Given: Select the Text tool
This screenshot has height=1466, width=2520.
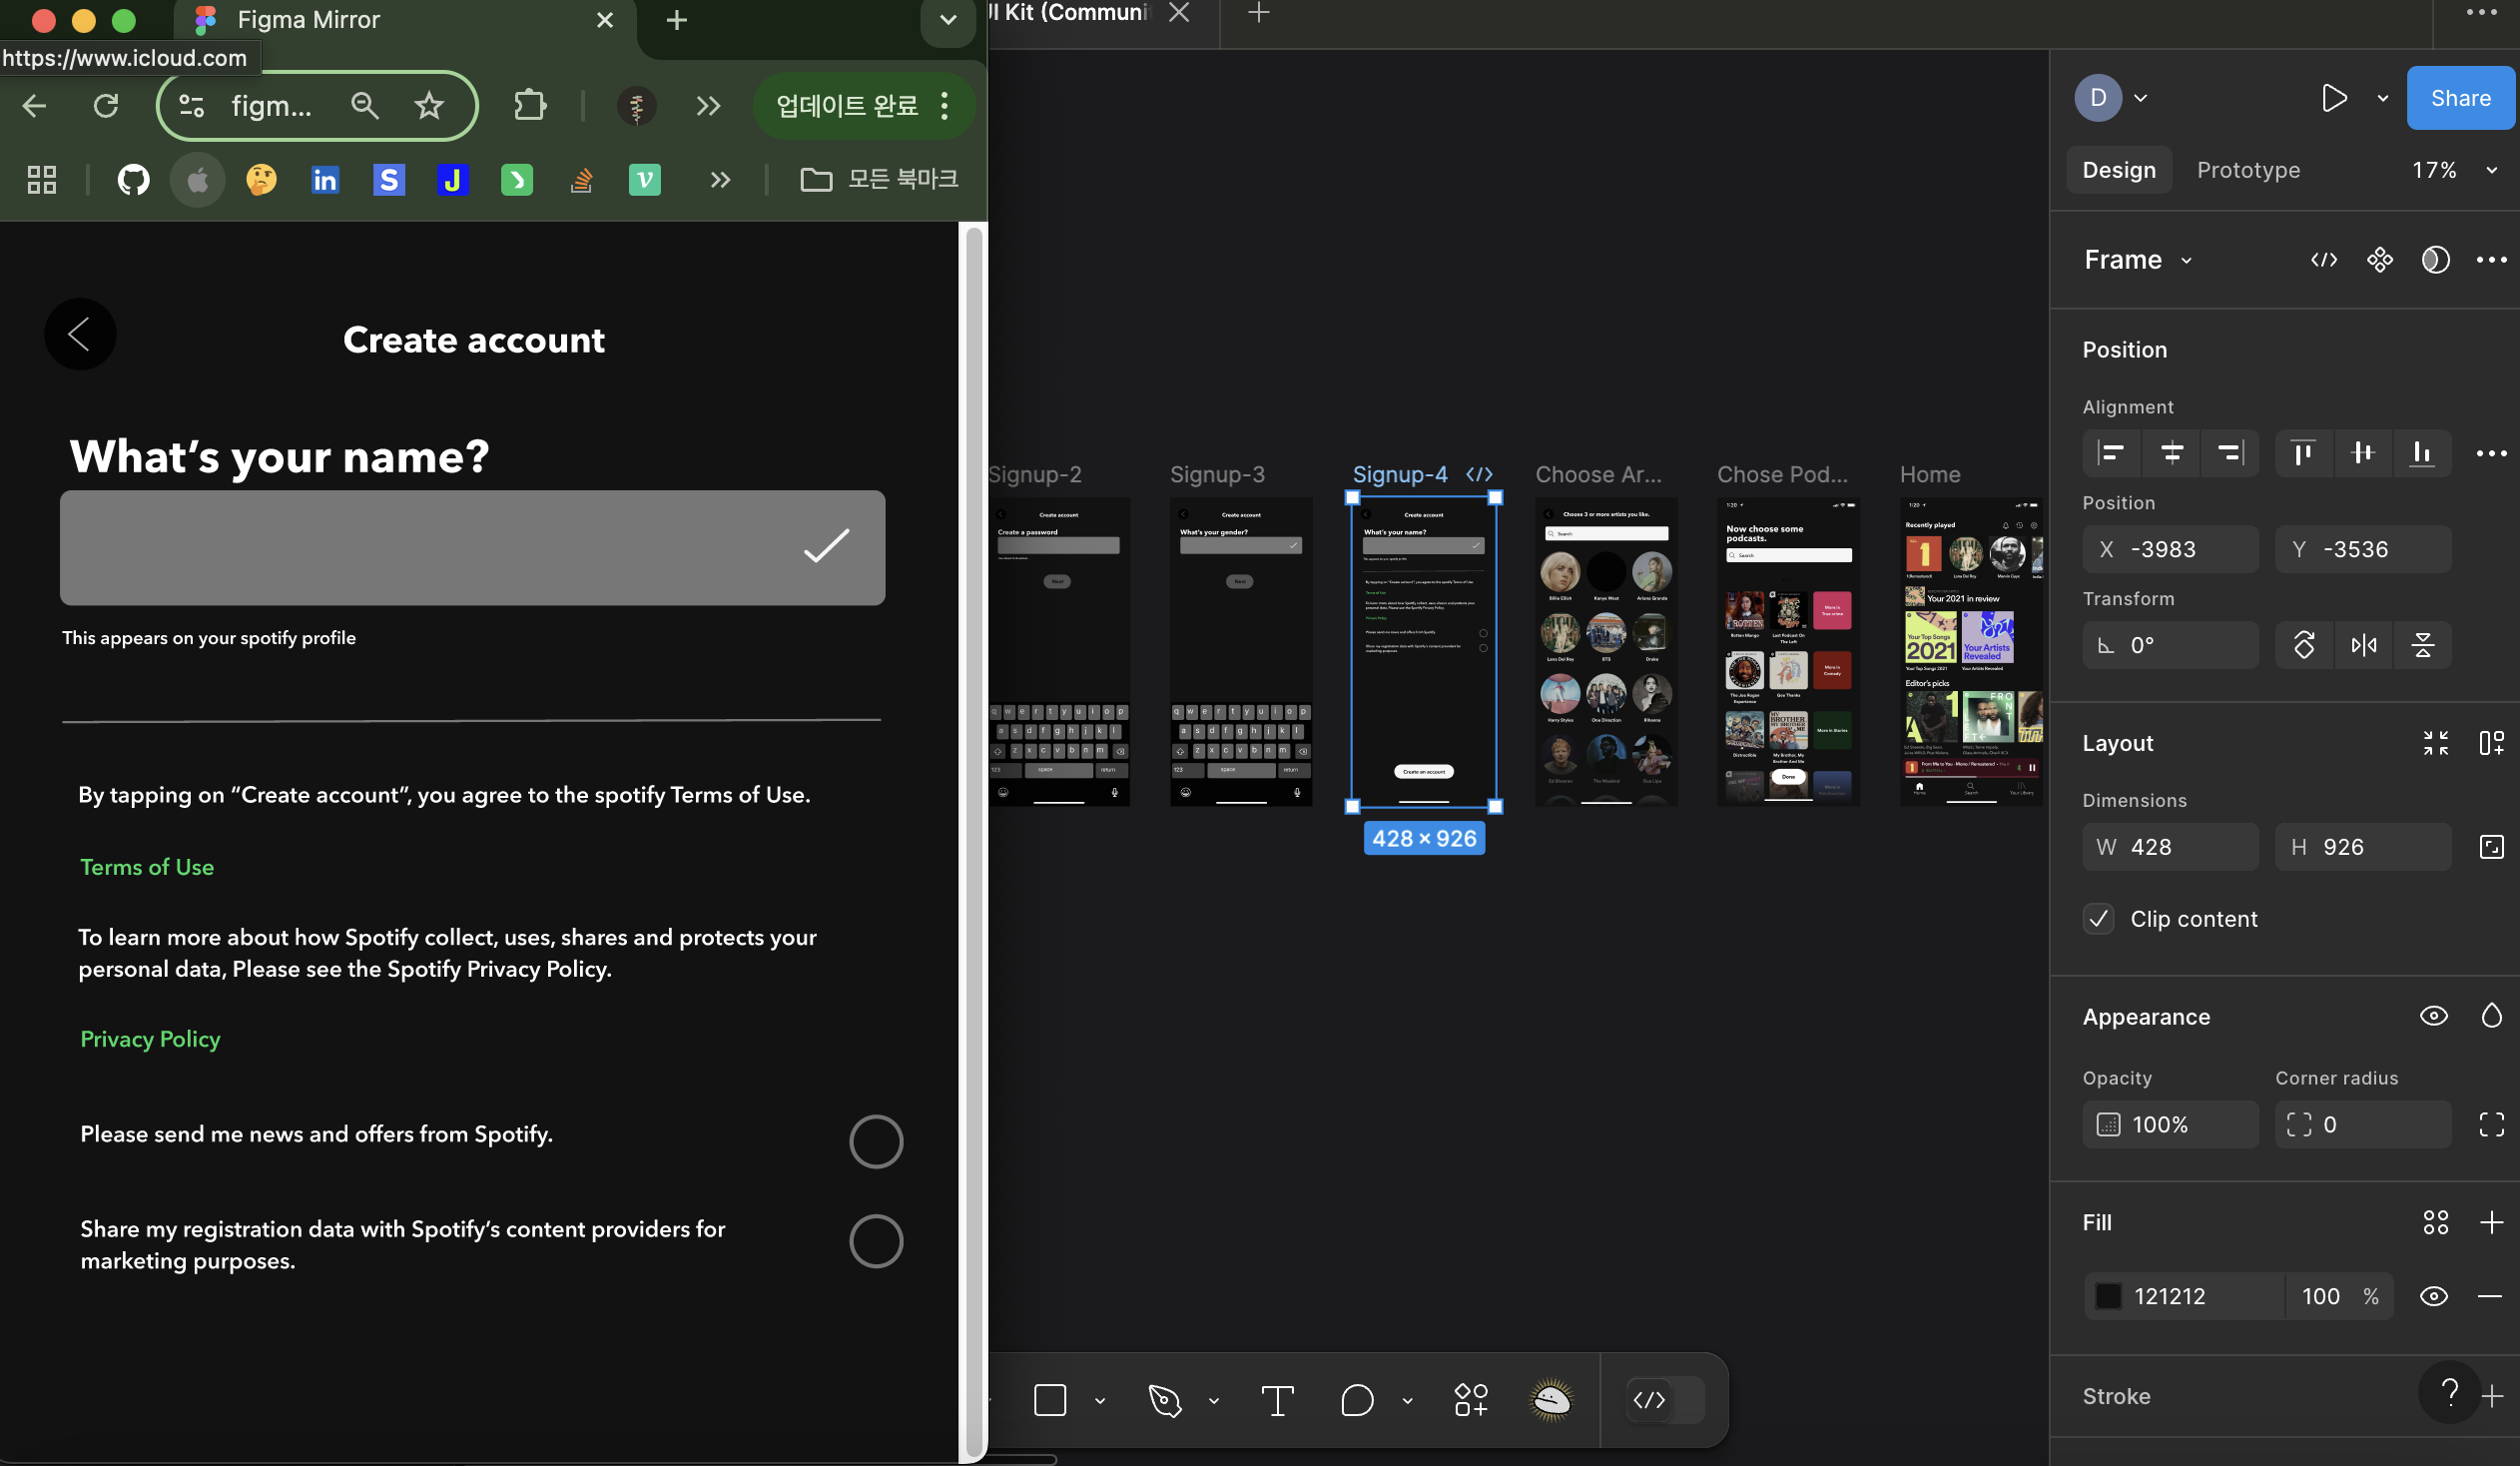Looking at the screenshot, I should pos(1277,1400).
